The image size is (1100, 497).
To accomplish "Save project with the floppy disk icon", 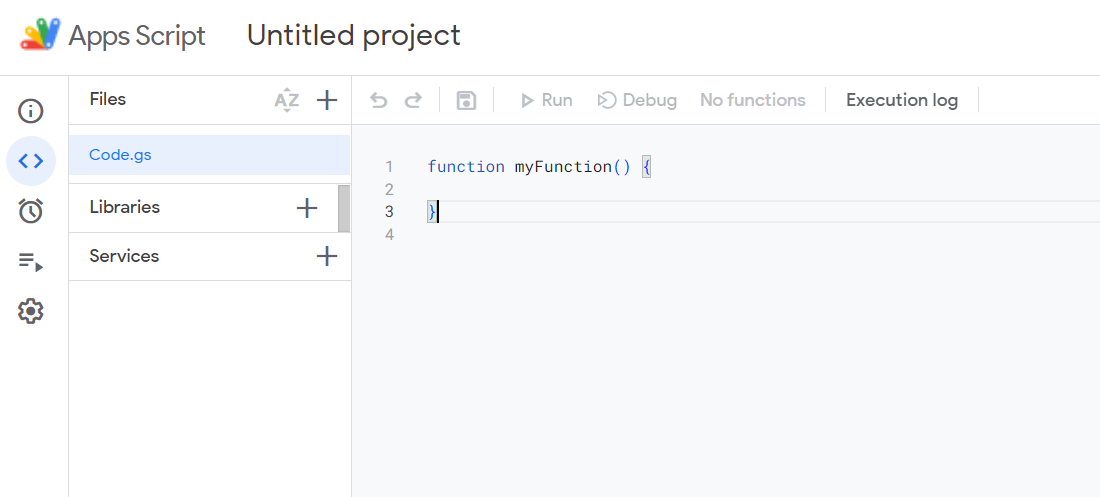I will point(466,100).
